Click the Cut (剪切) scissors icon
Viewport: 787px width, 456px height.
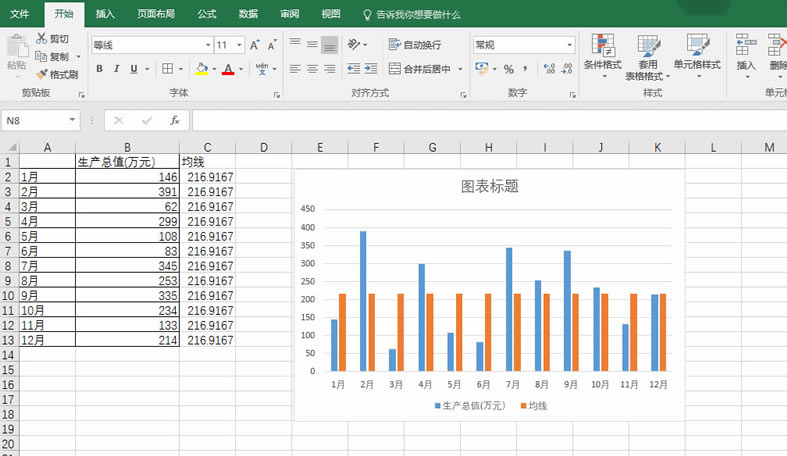coord(42,38)
